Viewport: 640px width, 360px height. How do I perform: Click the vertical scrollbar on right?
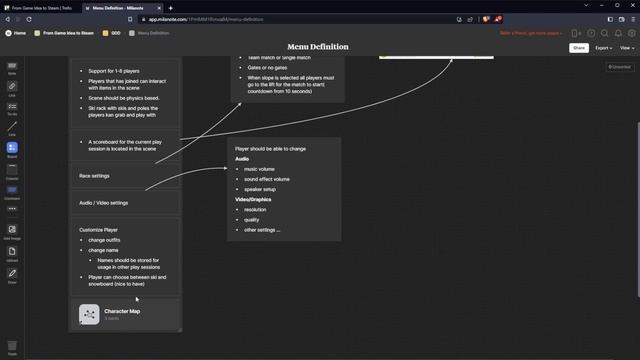(638, 209)
